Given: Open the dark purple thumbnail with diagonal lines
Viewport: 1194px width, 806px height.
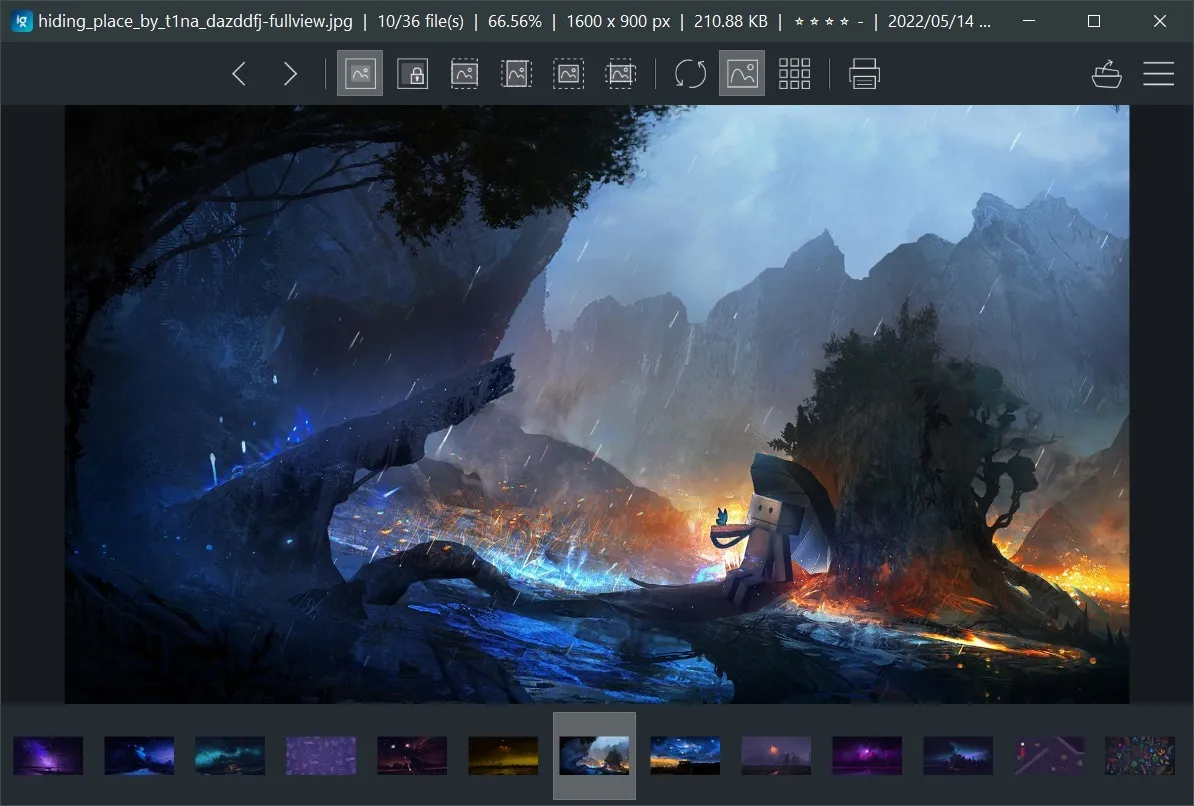Looking at the screenshot, I should [1049, 755].
